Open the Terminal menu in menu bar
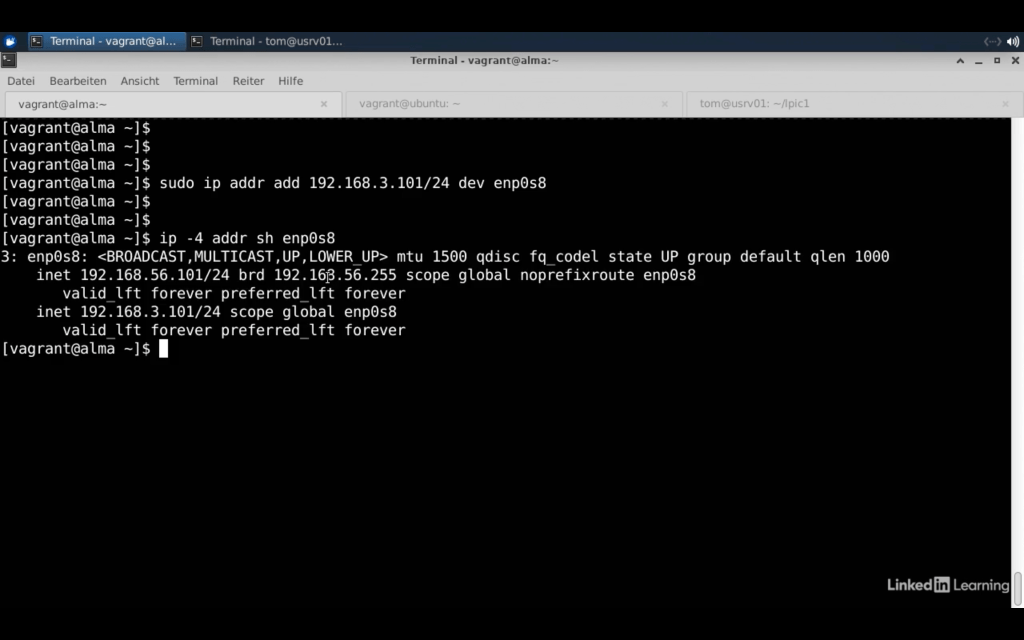Screen dimensions: 1024x640 click(196, 81)
